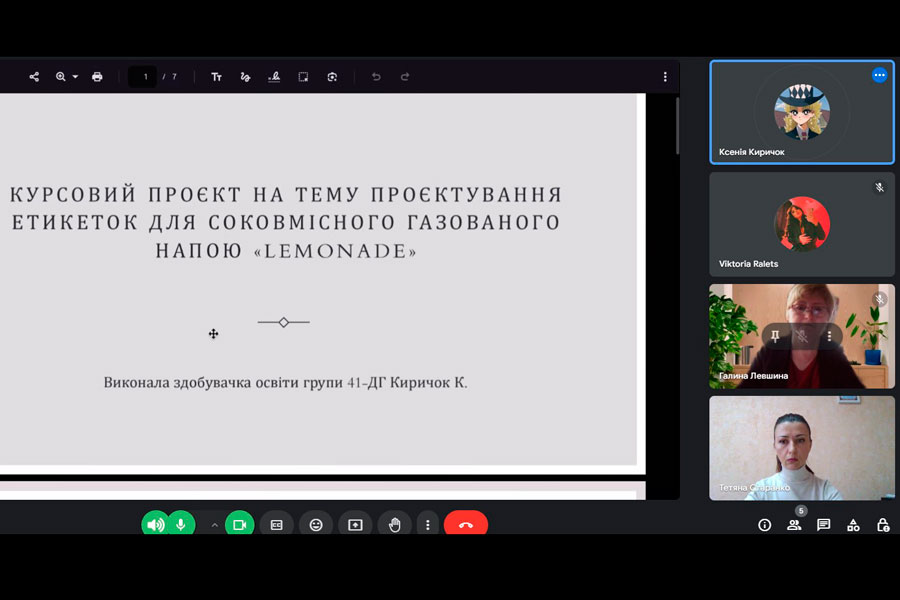
Task: Click the slide title mentioning «LEMONADE»
Action: point(286,222)
